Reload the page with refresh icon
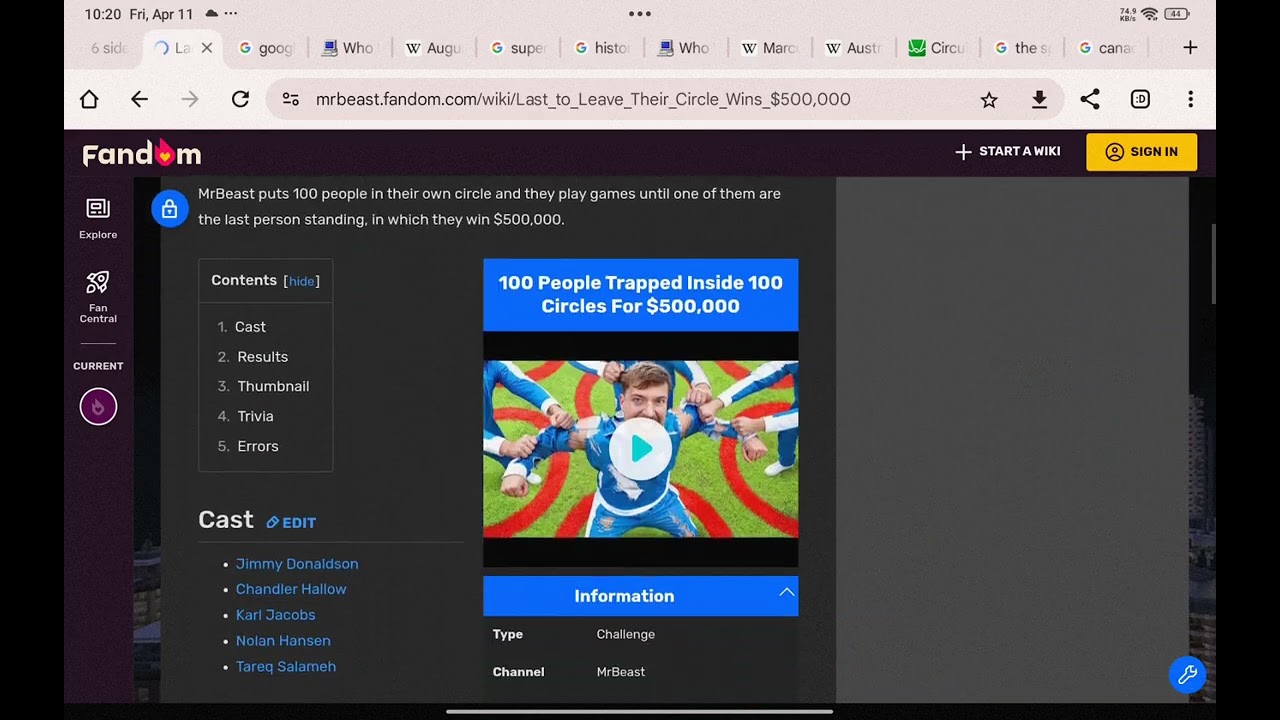This screenshot has width=1280, height=720. (x=240, y=99)
